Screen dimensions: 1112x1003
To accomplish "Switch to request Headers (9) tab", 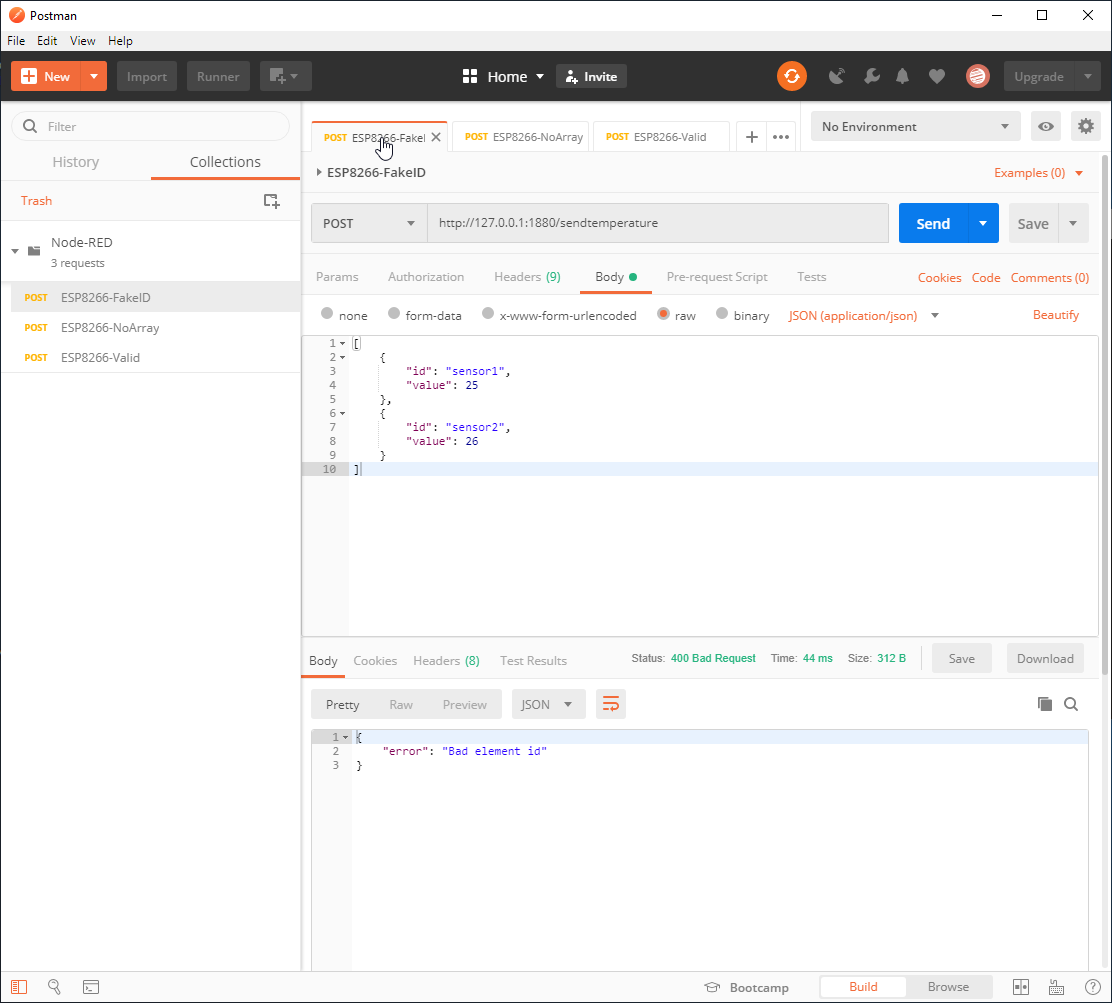I will [x=527, y=277].
